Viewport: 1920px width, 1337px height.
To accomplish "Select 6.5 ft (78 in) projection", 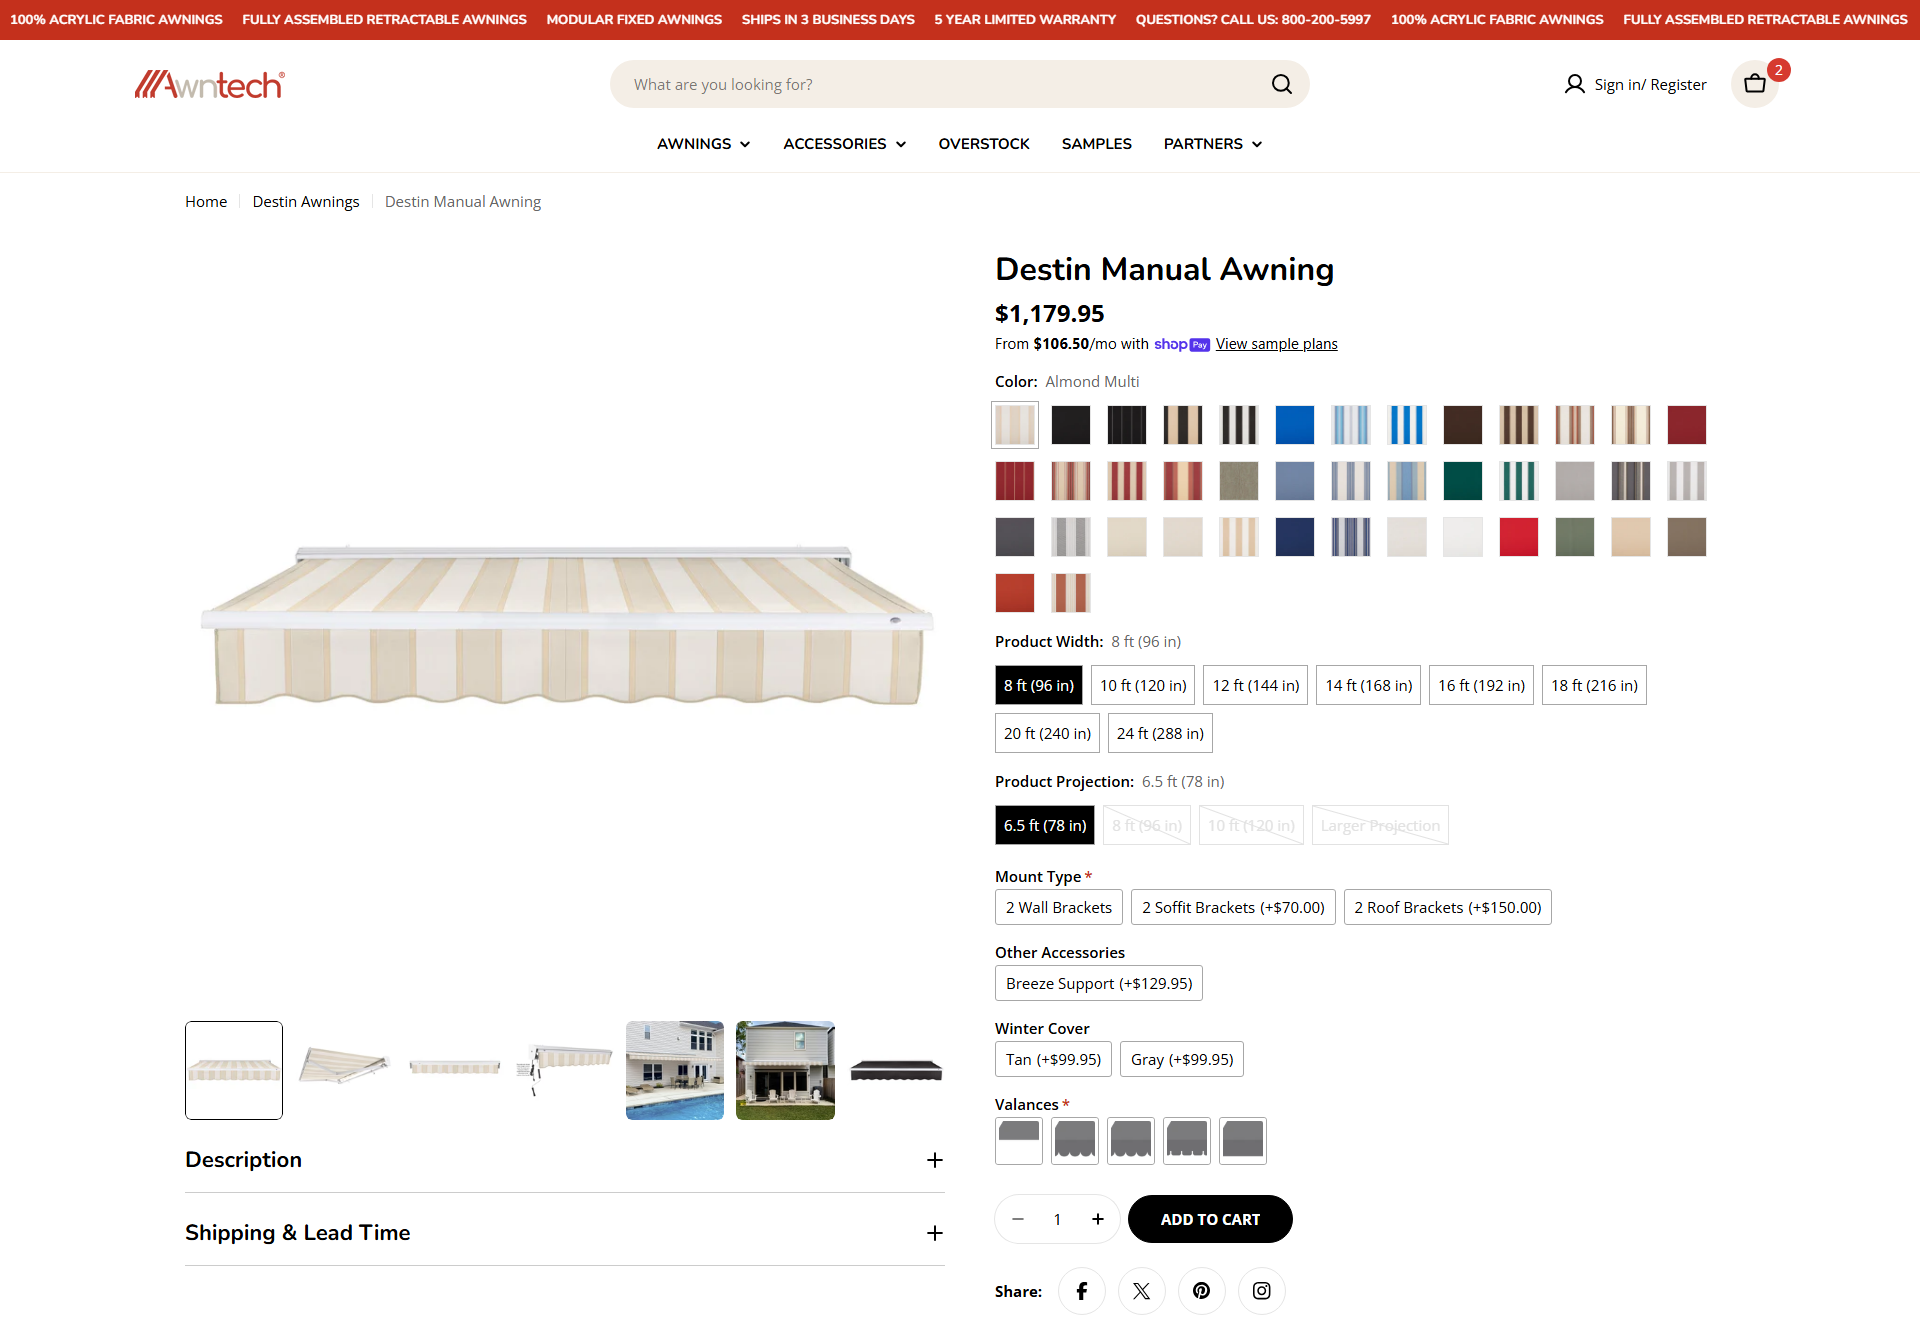I will click(x=1045, y=825).
